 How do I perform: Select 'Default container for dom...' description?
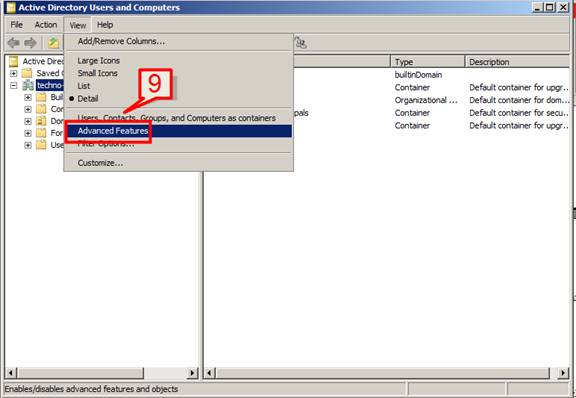coord(519,100)
